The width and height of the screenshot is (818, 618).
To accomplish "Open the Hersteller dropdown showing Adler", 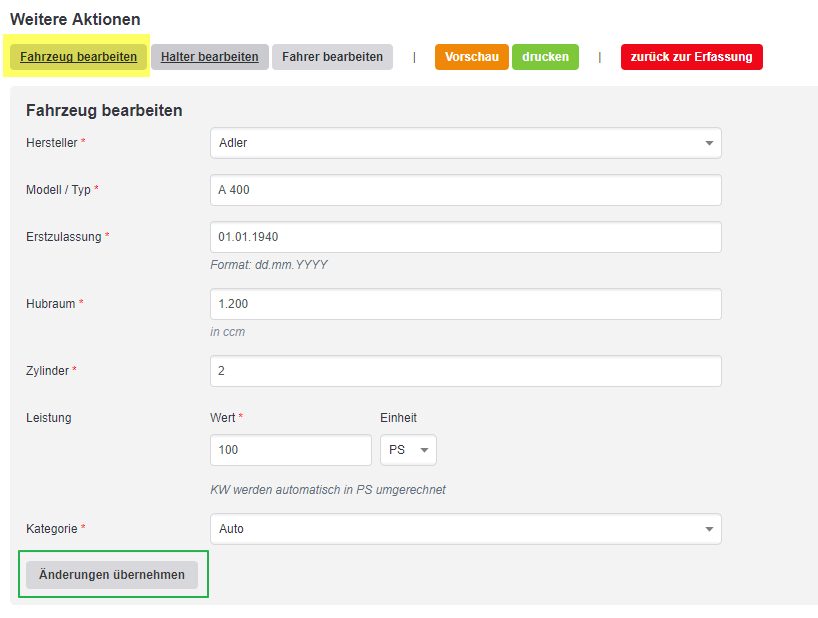I will coord(466,143).
